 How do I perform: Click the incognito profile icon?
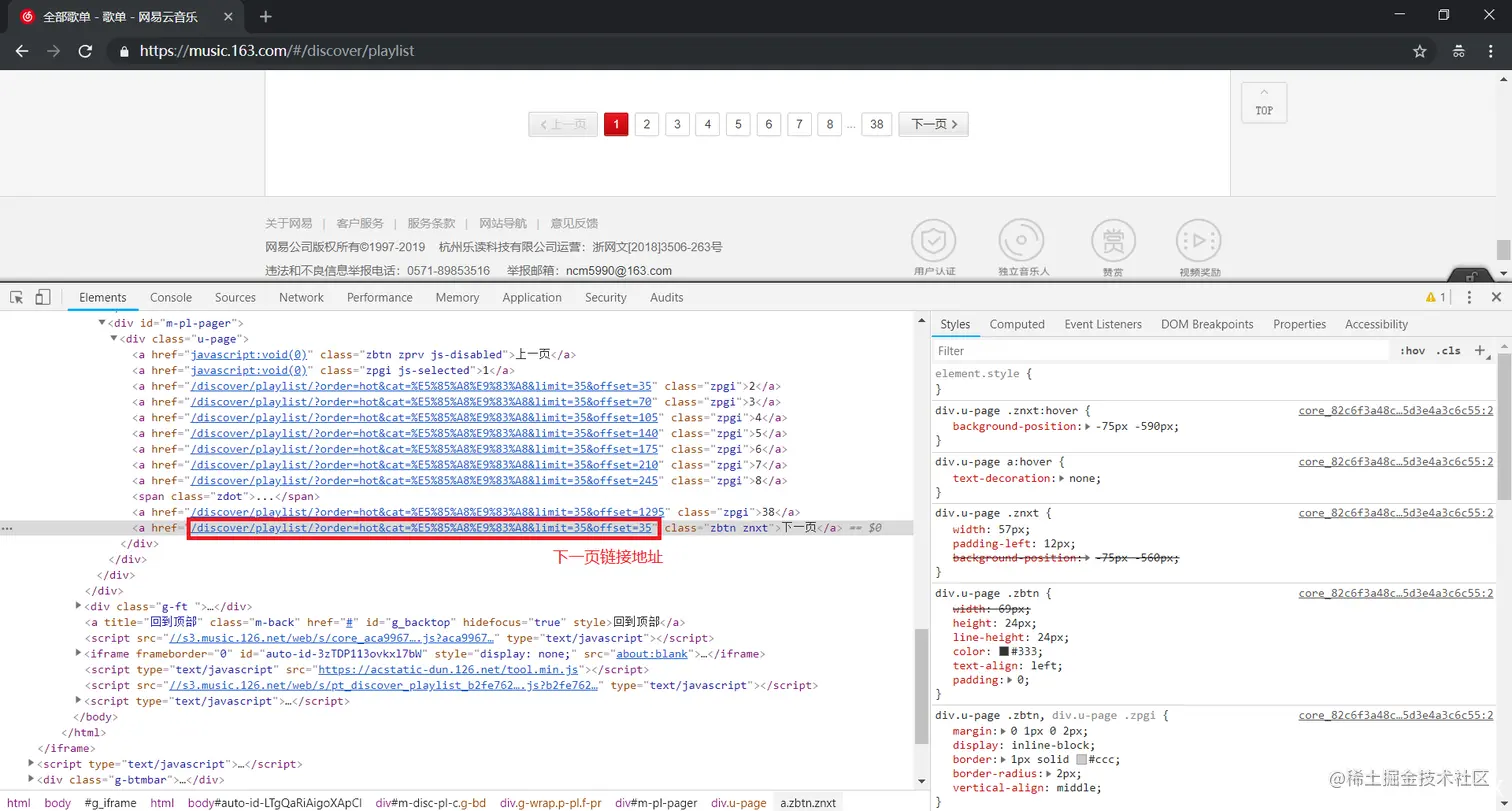[1459, 51]
